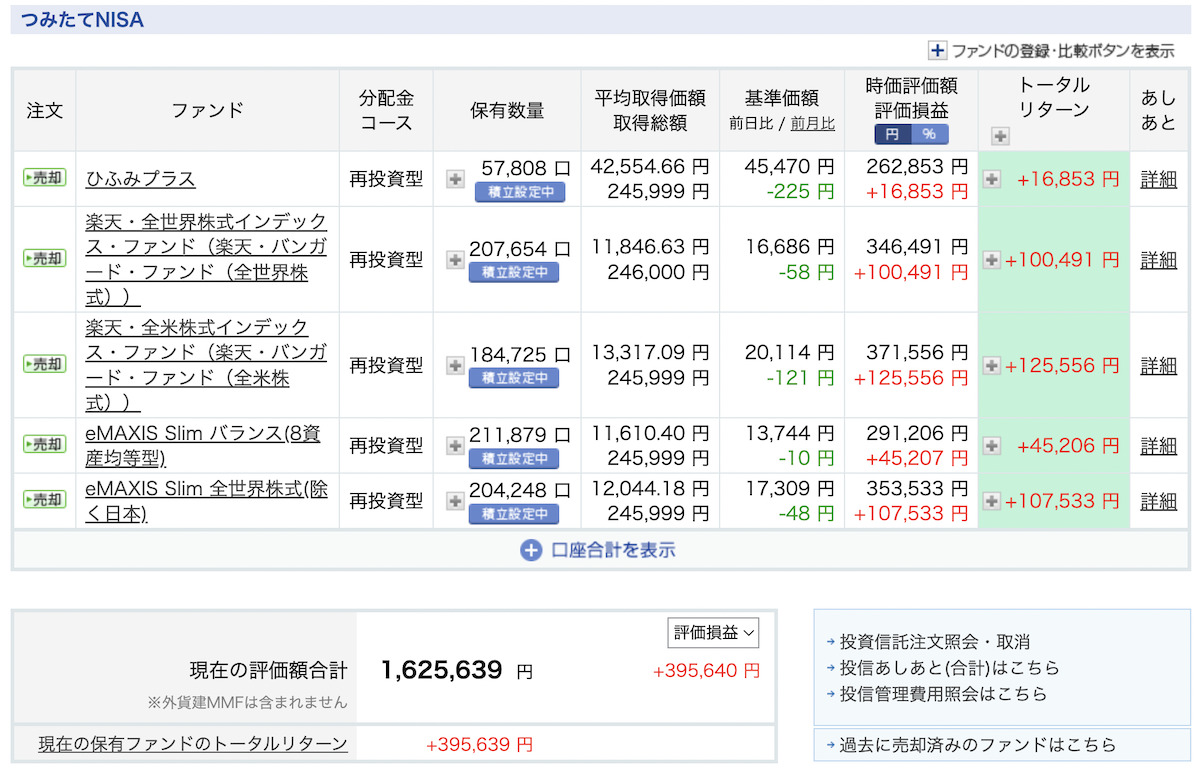Open the eMAXIS Slim バランス(8資産均等型) link
This screenshot has width=1200, height=769.
point(203,446)
